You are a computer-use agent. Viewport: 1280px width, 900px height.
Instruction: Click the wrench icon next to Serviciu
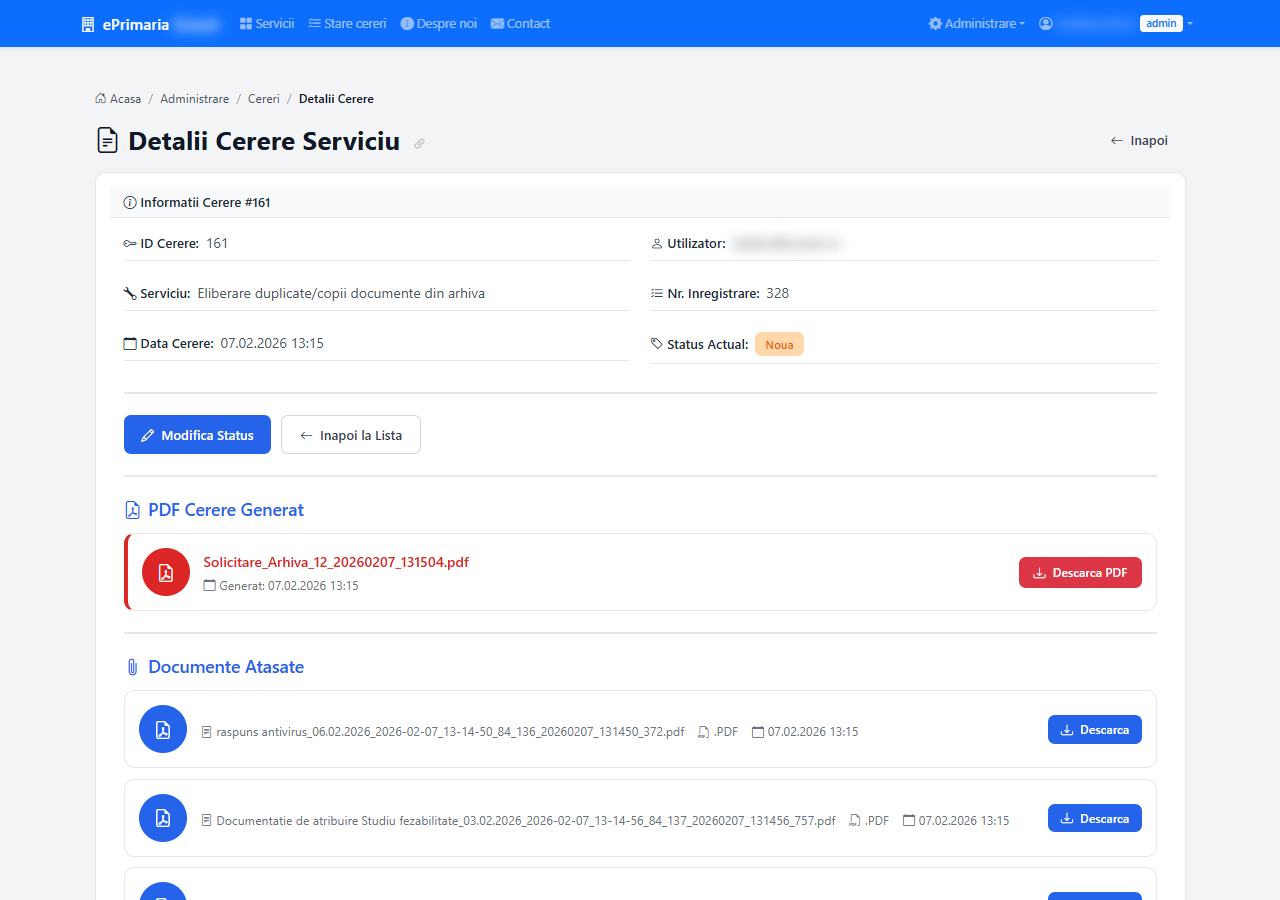[130, 294]
